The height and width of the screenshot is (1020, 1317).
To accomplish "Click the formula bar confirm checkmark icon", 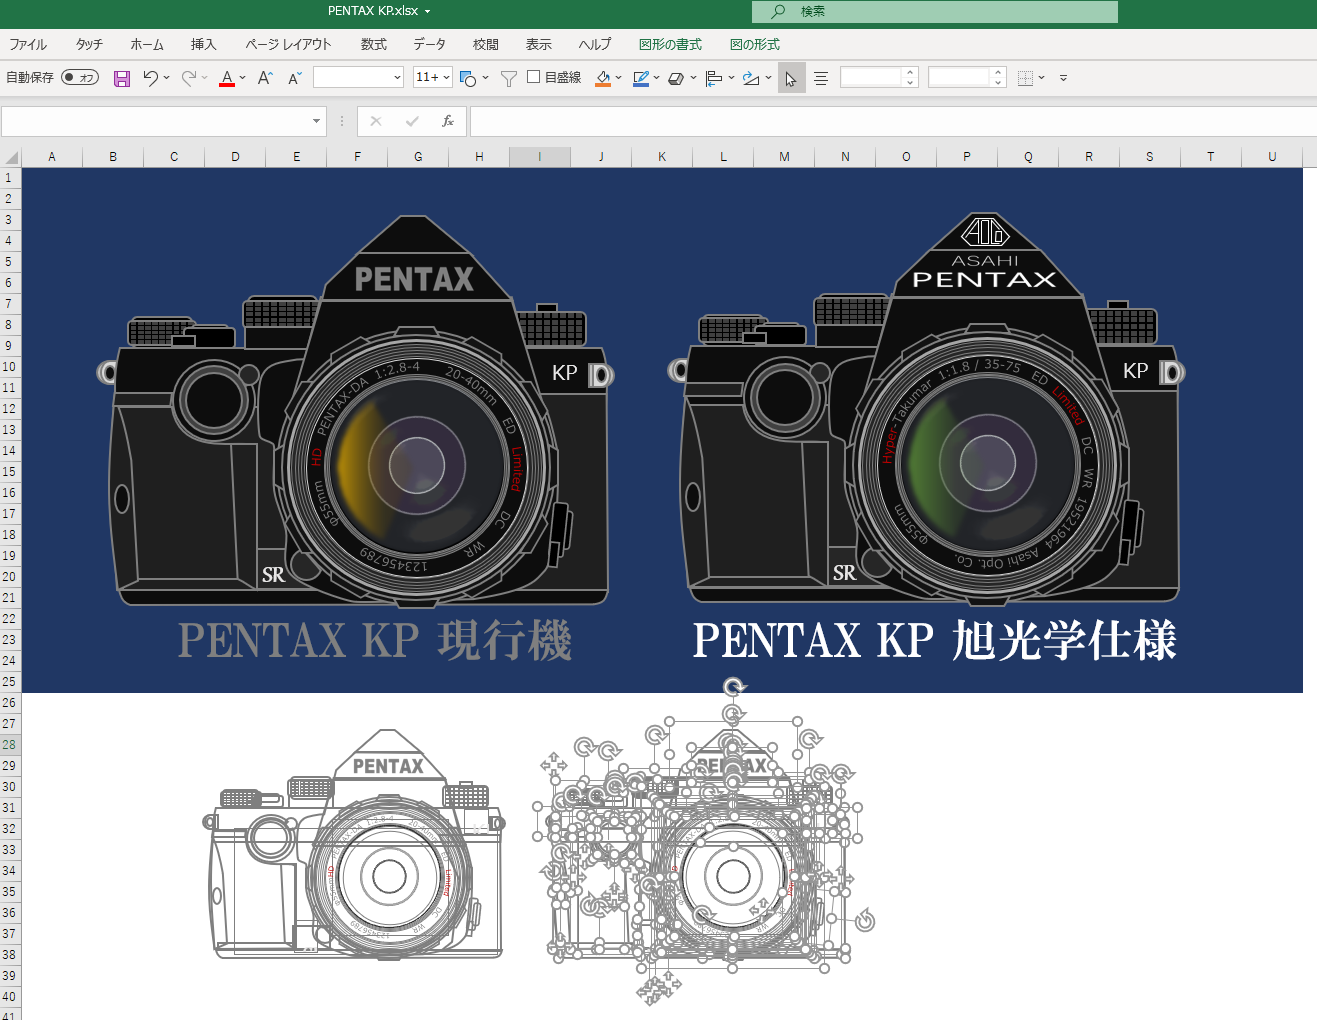I will coord(412,121).
